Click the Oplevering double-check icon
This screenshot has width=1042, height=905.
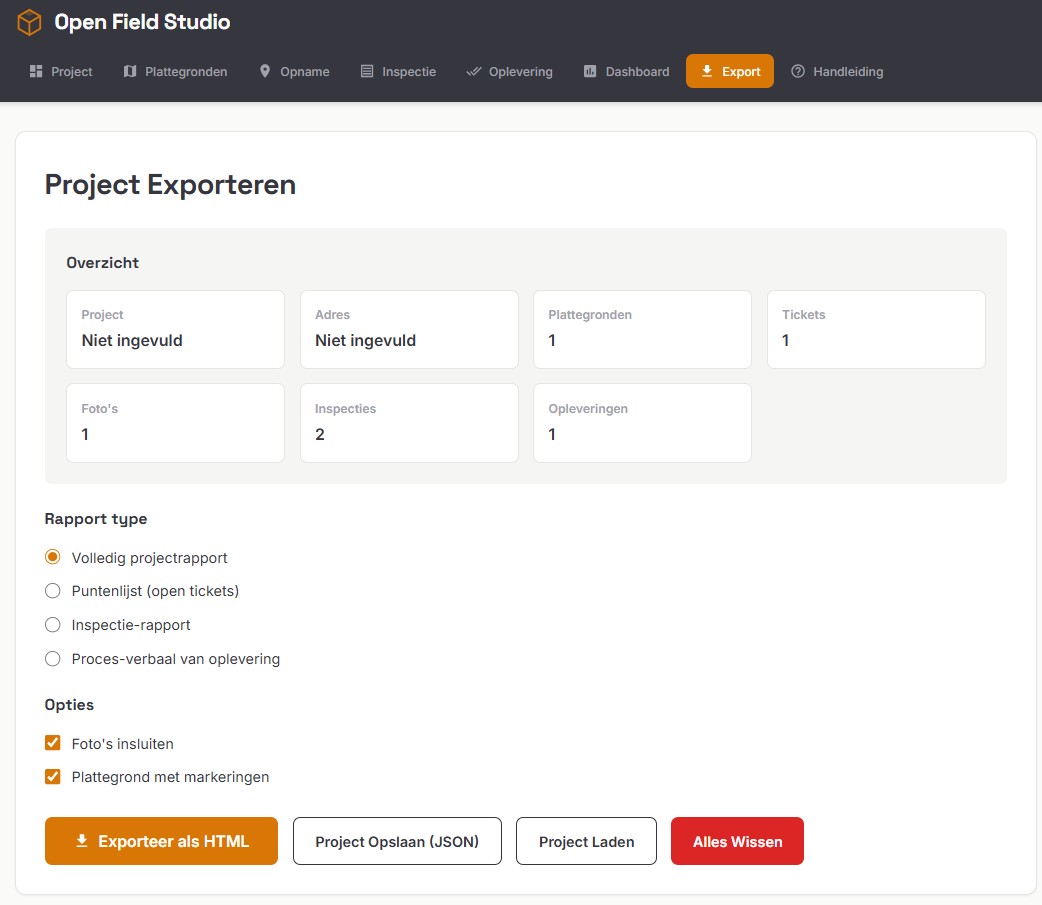pos(474,72)
